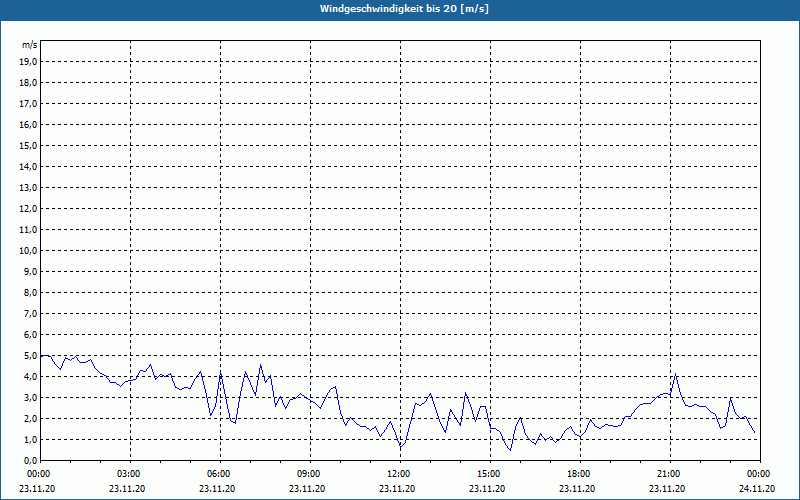Viewport: 800px width, 500px height.
Task: Click the 12:00 time axis label
Action: (x=398, y=474)
